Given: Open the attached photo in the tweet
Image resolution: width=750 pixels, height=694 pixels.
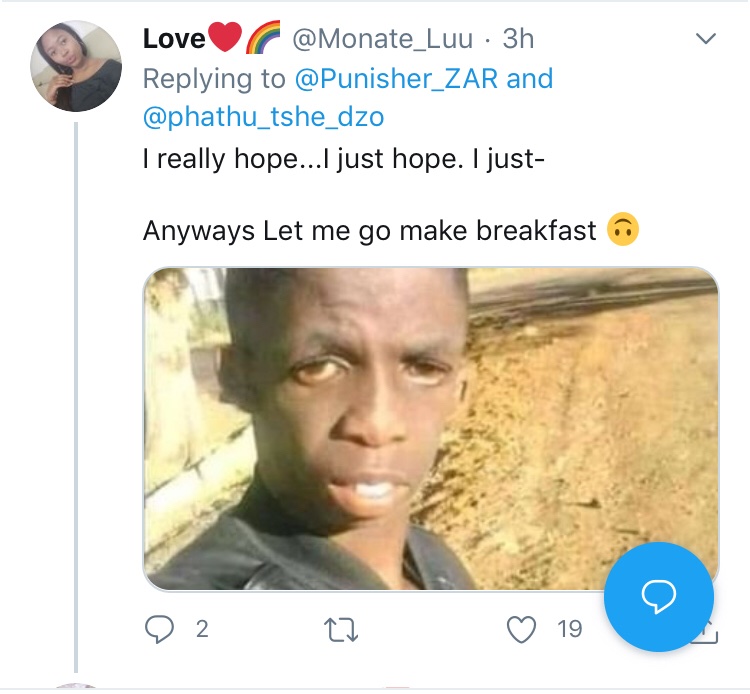Looking at the screenshot, I should (430, 429).
